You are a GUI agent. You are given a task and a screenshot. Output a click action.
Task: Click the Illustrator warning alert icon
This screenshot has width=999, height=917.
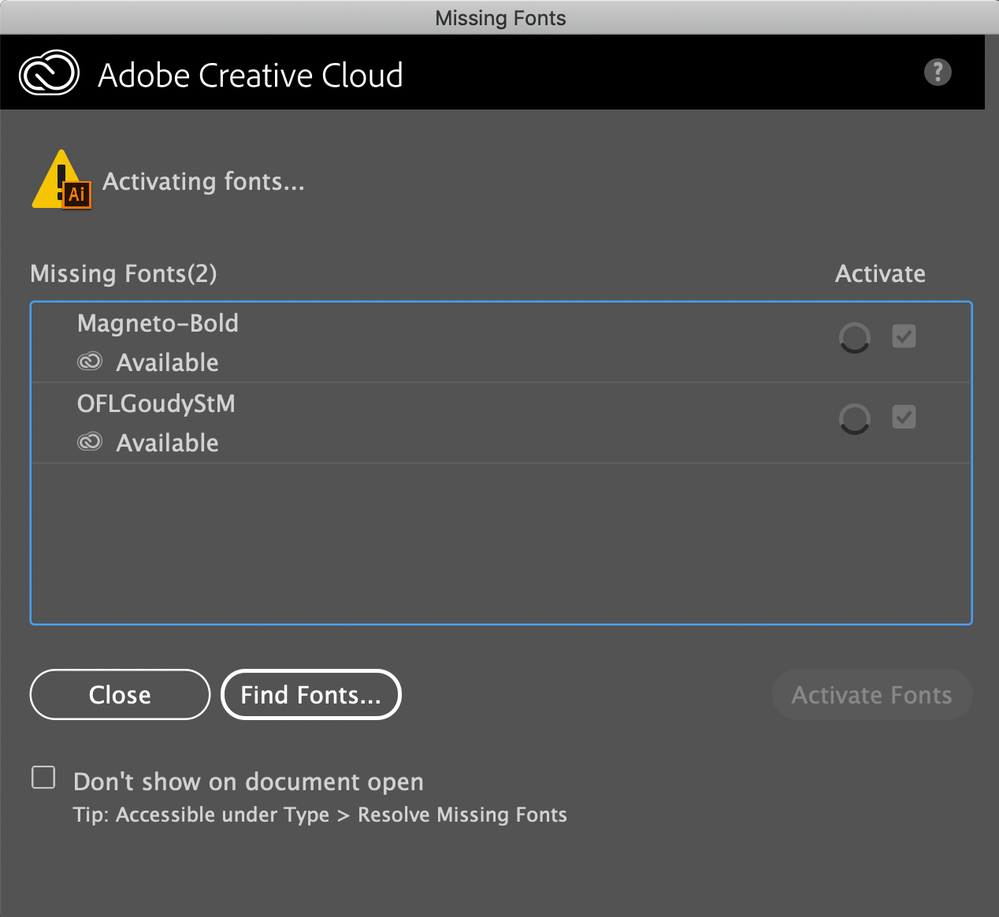coord(62,181)
